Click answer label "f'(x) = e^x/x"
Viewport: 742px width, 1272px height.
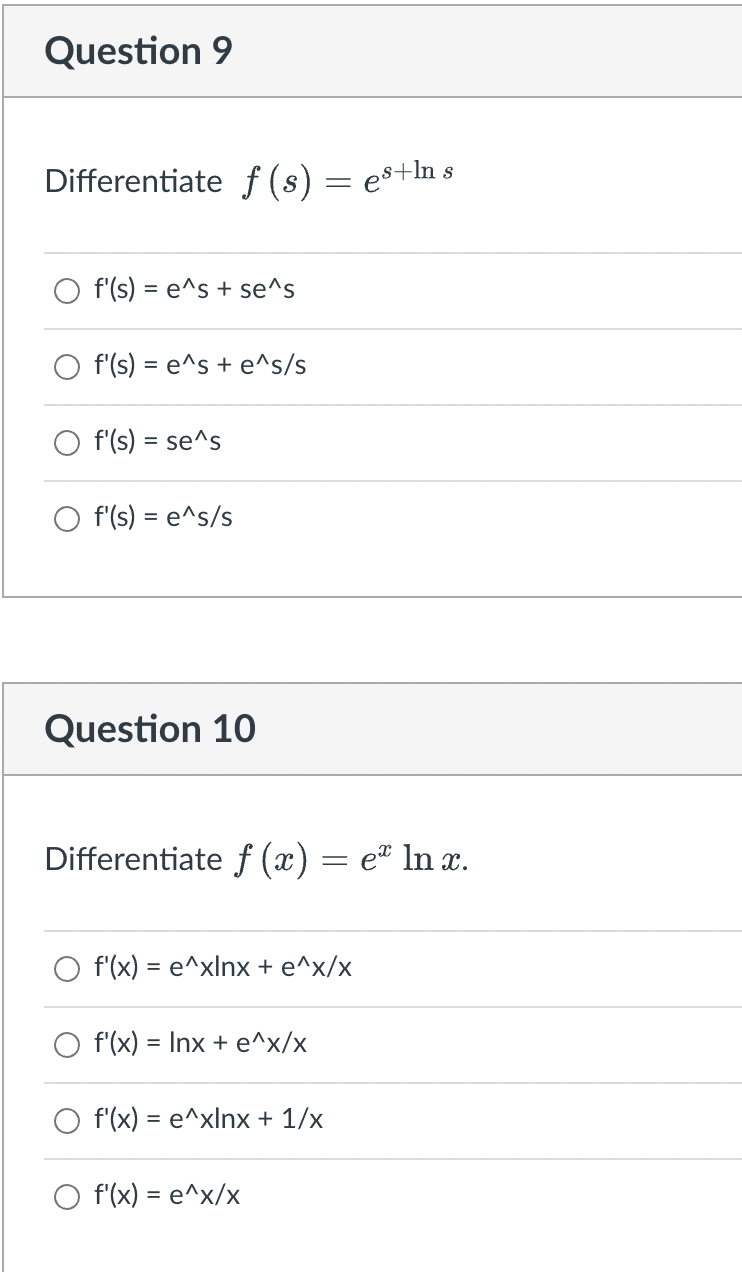(166, 1196)
